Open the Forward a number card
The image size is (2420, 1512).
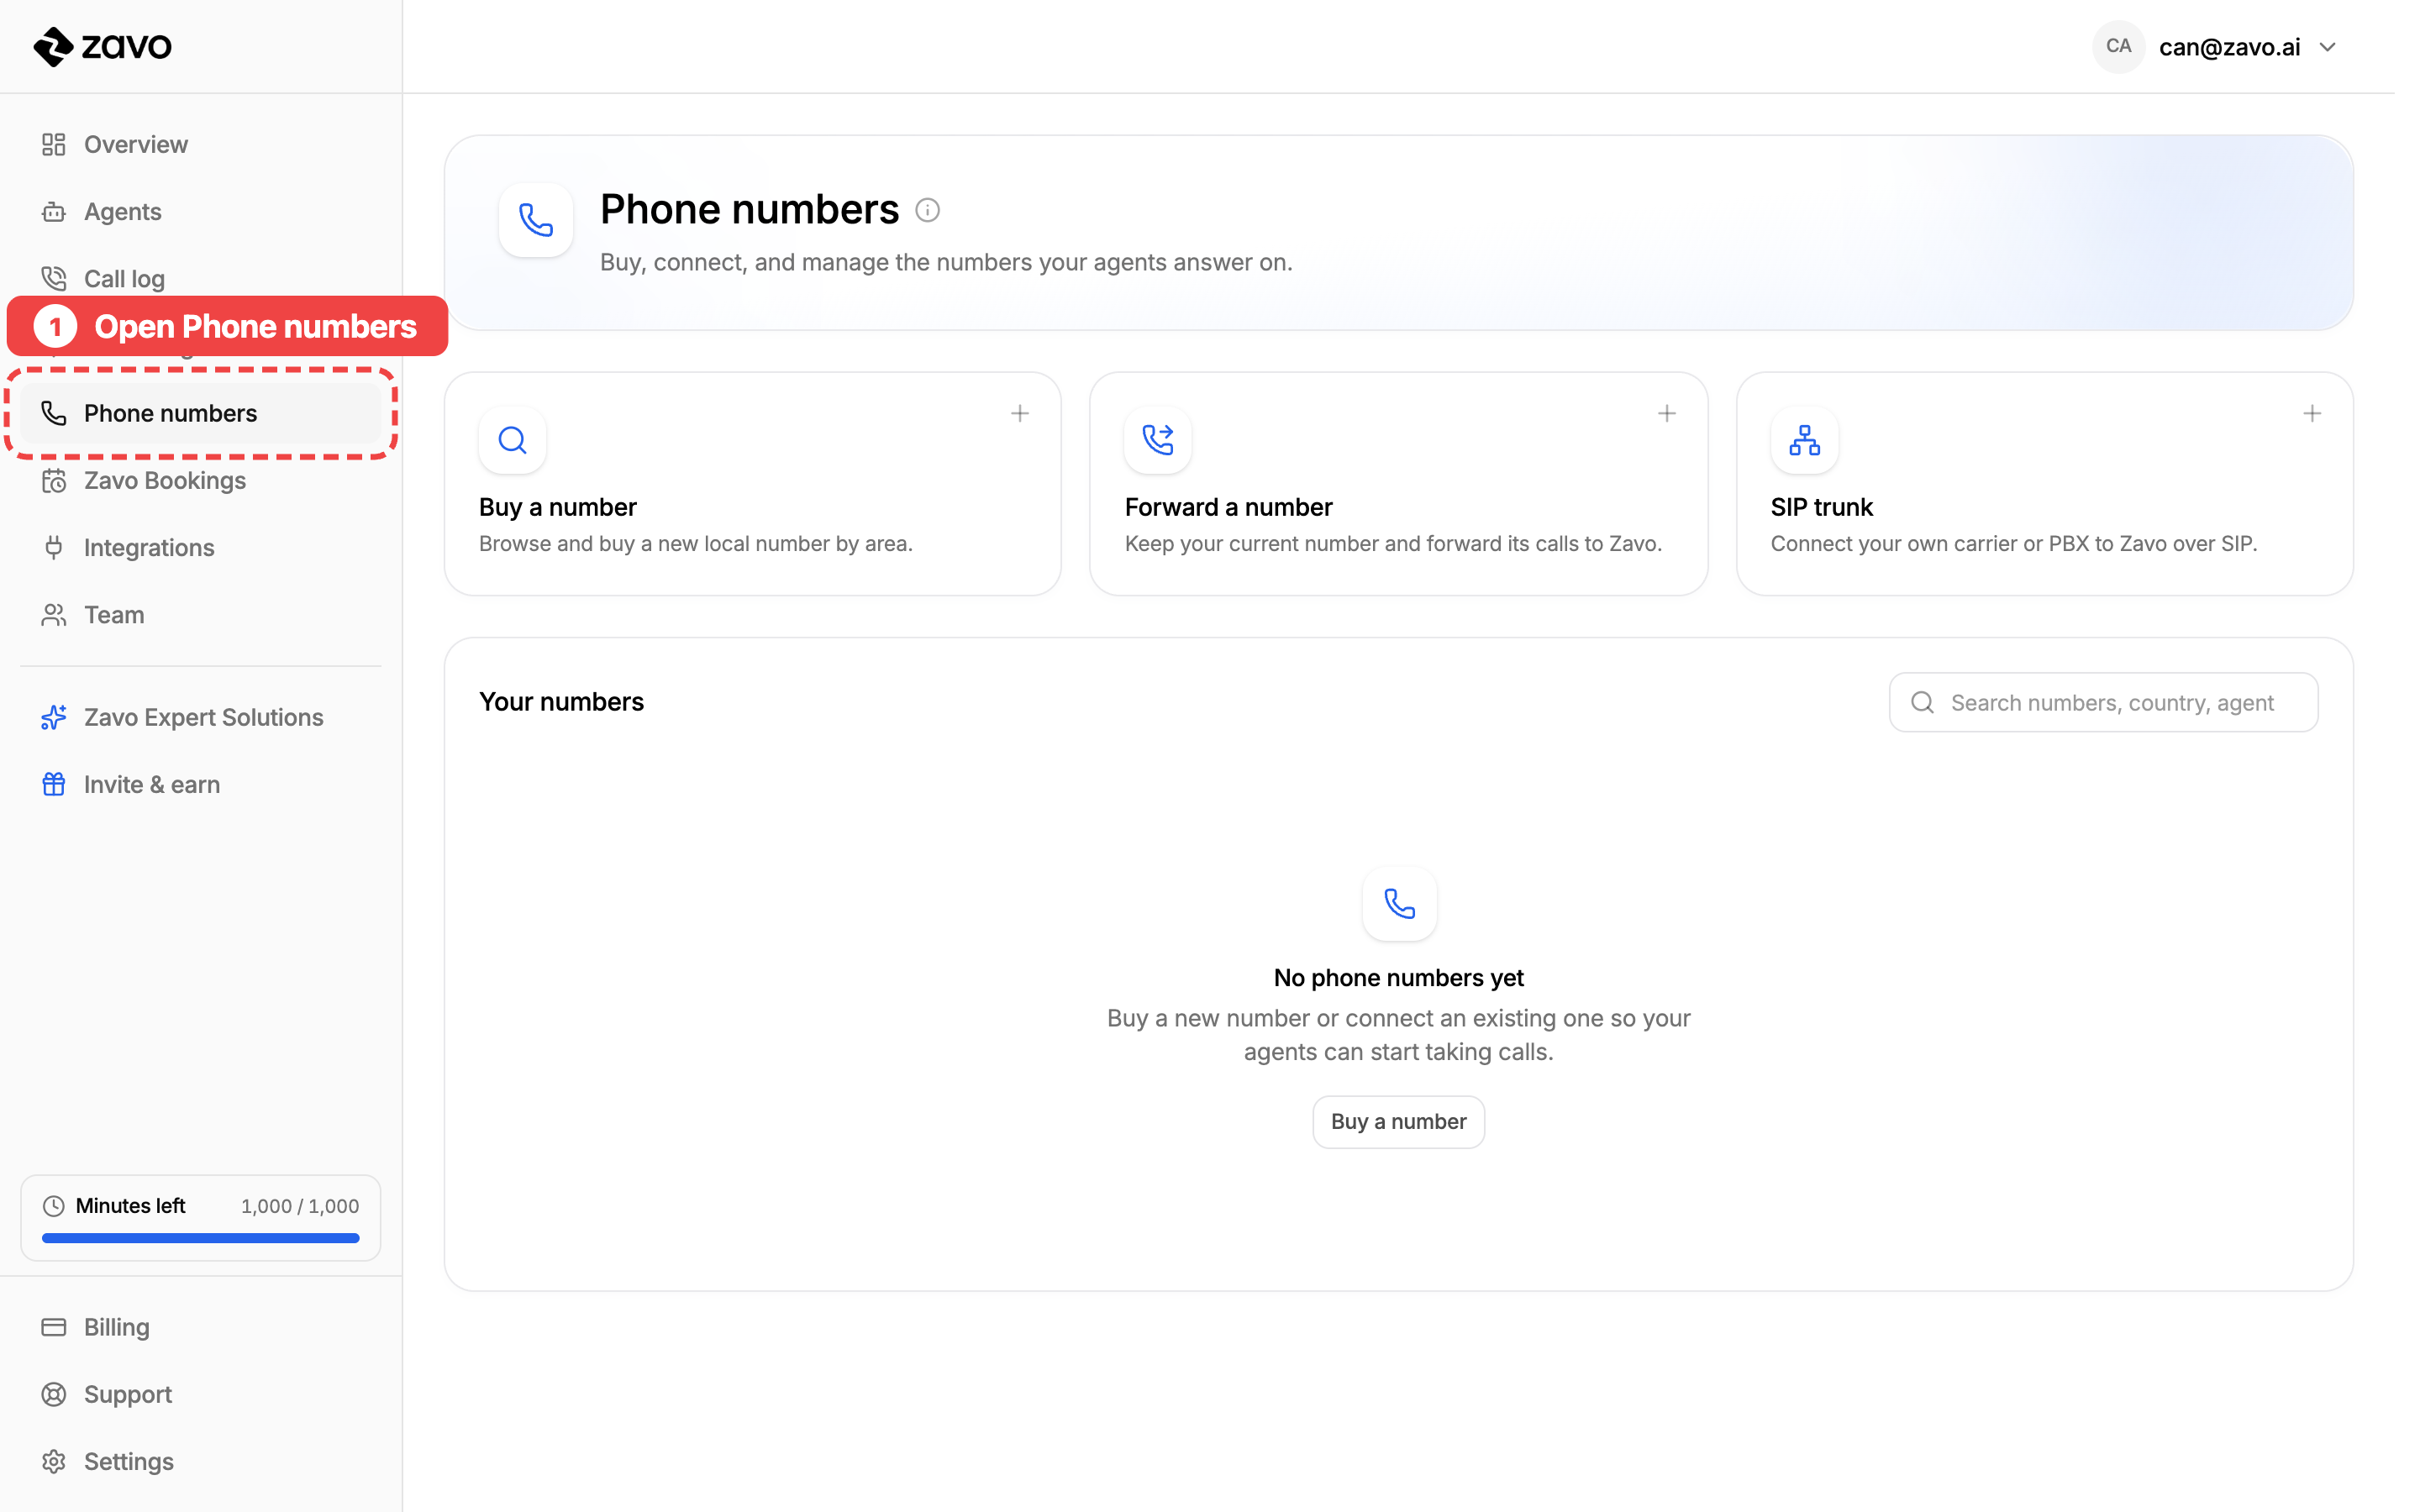coord(1398,484)
